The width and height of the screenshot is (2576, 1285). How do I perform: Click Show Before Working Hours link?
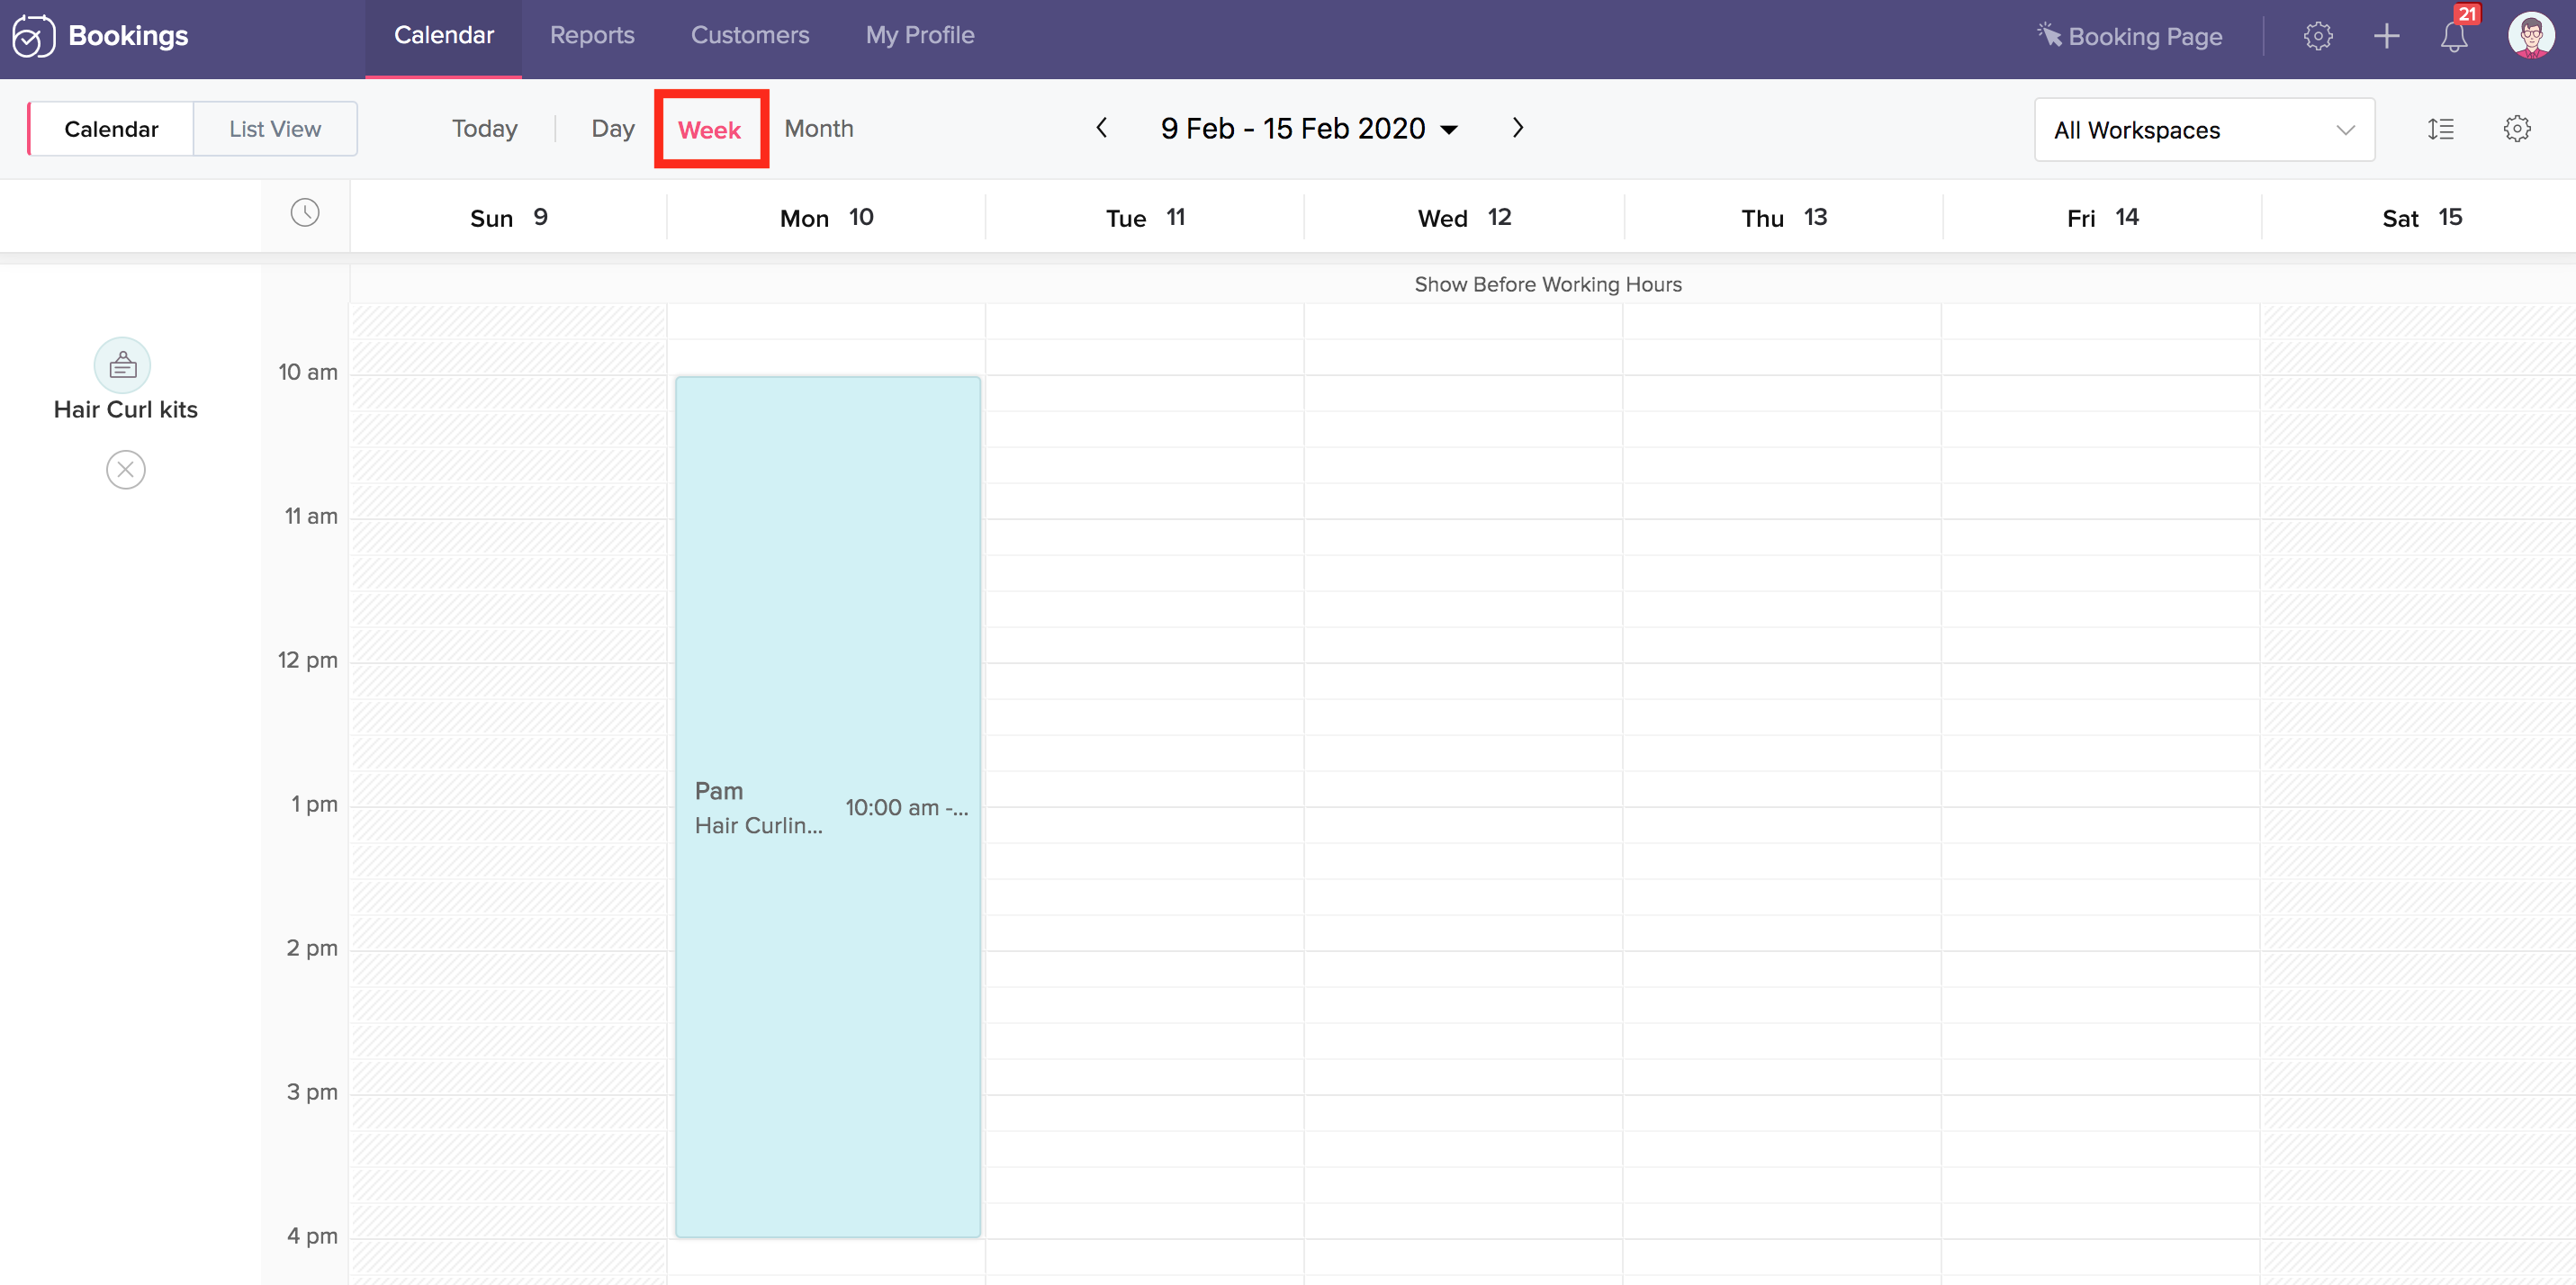(1547, 284)
